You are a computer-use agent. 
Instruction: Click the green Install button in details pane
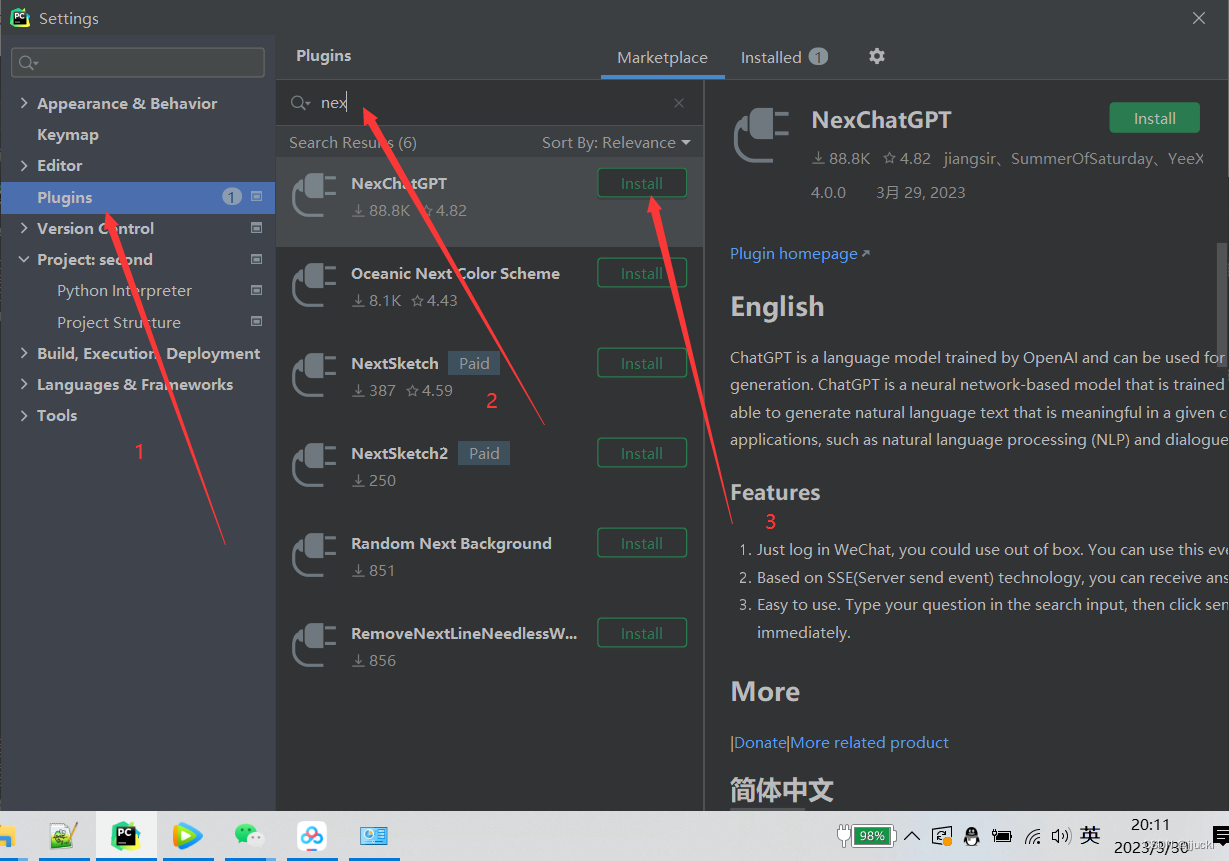pyautogui.click(x=1155, y=118)
